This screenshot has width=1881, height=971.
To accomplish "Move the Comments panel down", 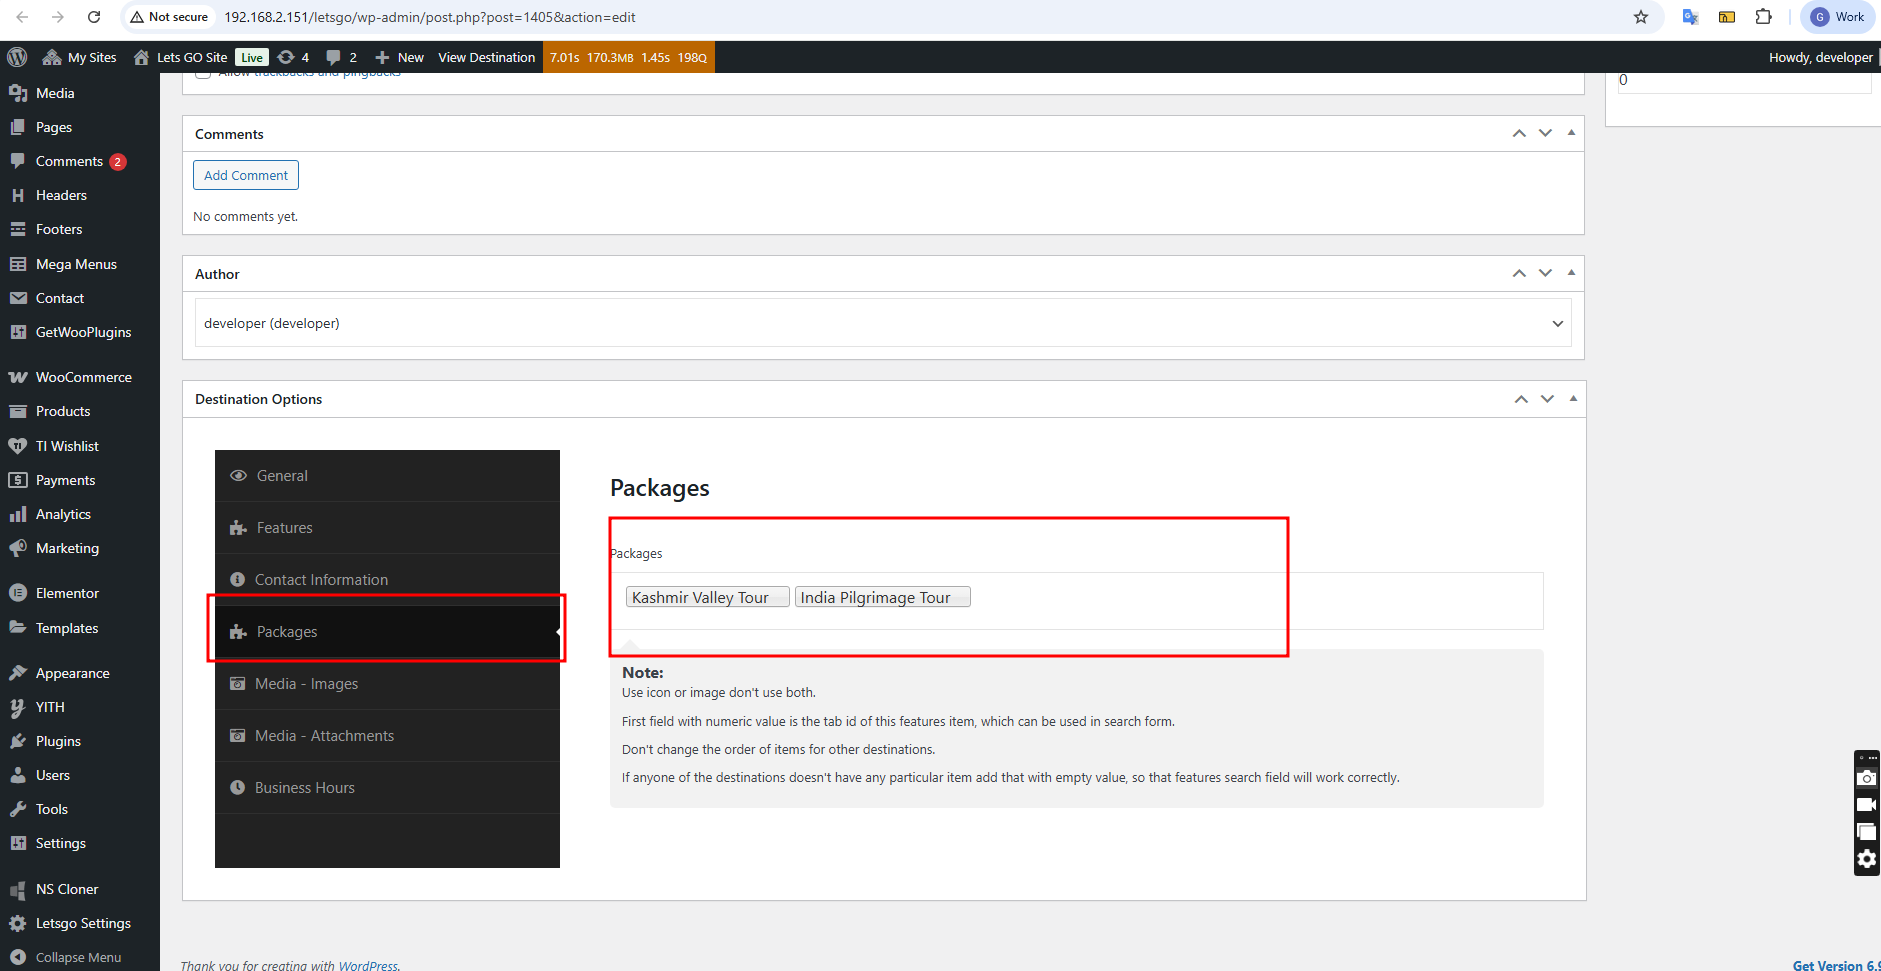I will click(x=1545, y=133).
